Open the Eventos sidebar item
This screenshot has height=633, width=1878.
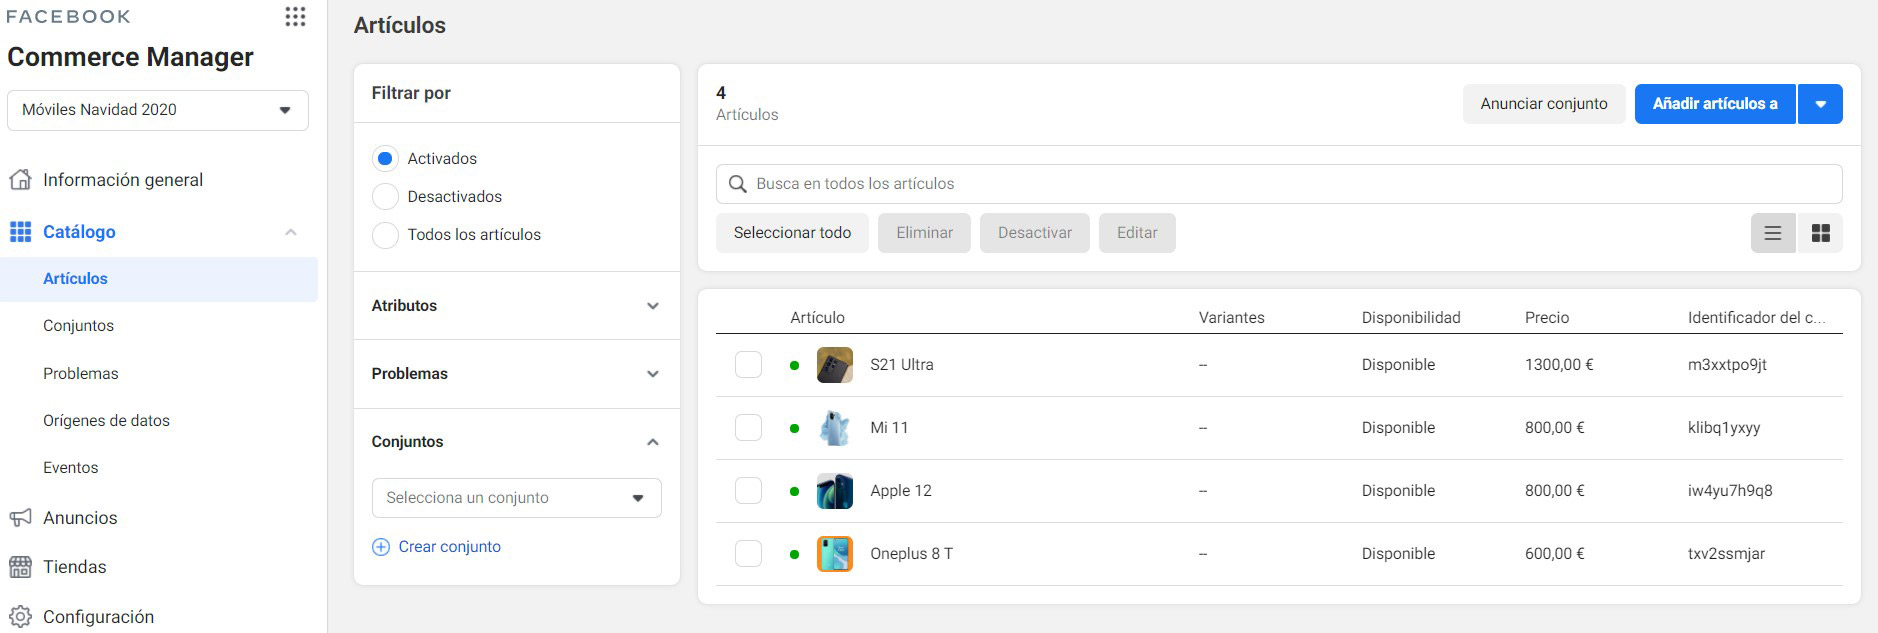click(71, 468)
